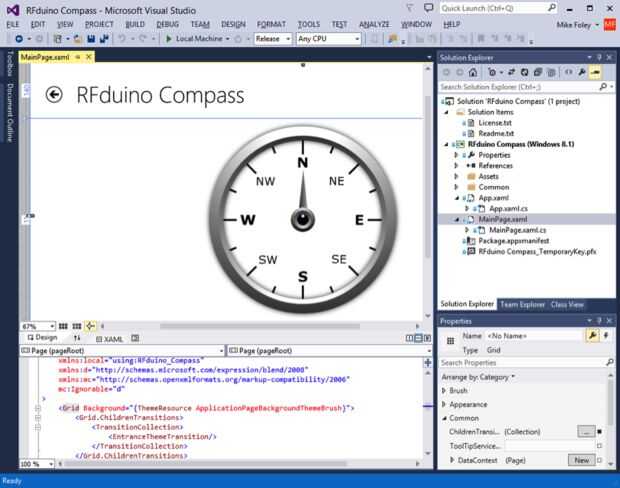
Task: Click the ChildrenTransitions ellipsis button
Action: [x=586, y=431]
